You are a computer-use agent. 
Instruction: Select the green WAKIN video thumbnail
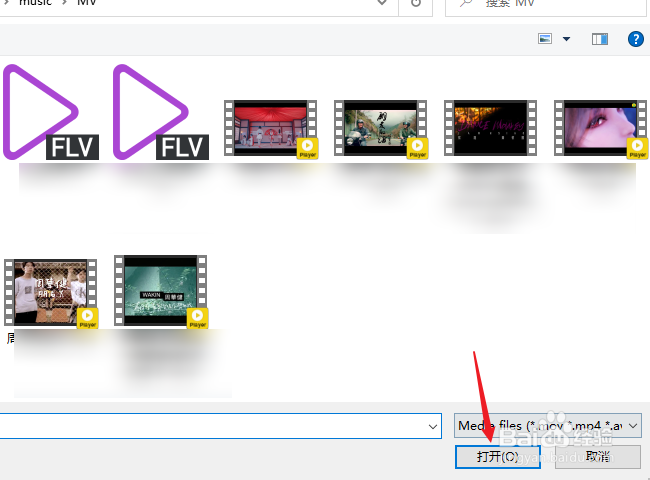(161, 292)
